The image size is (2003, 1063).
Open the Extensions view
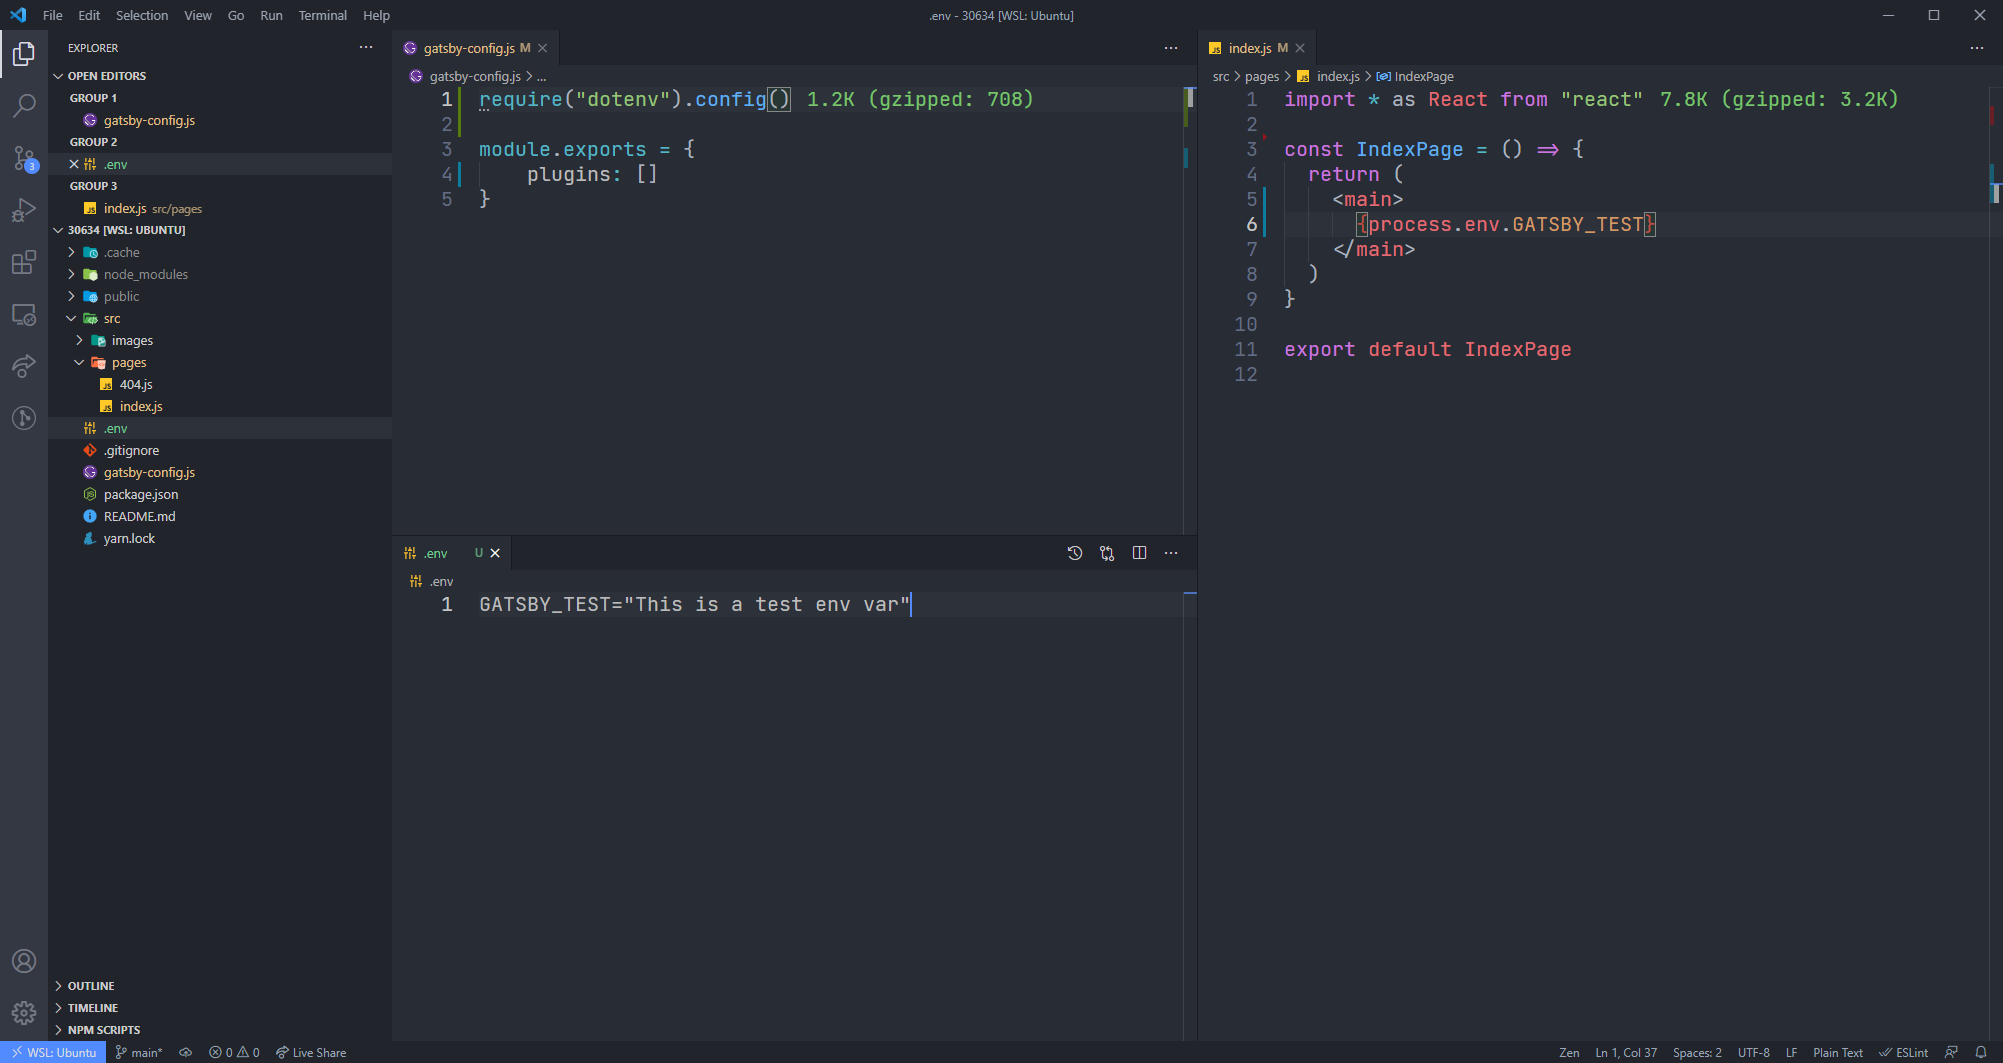pyautogui.click(x=24, y=262)
